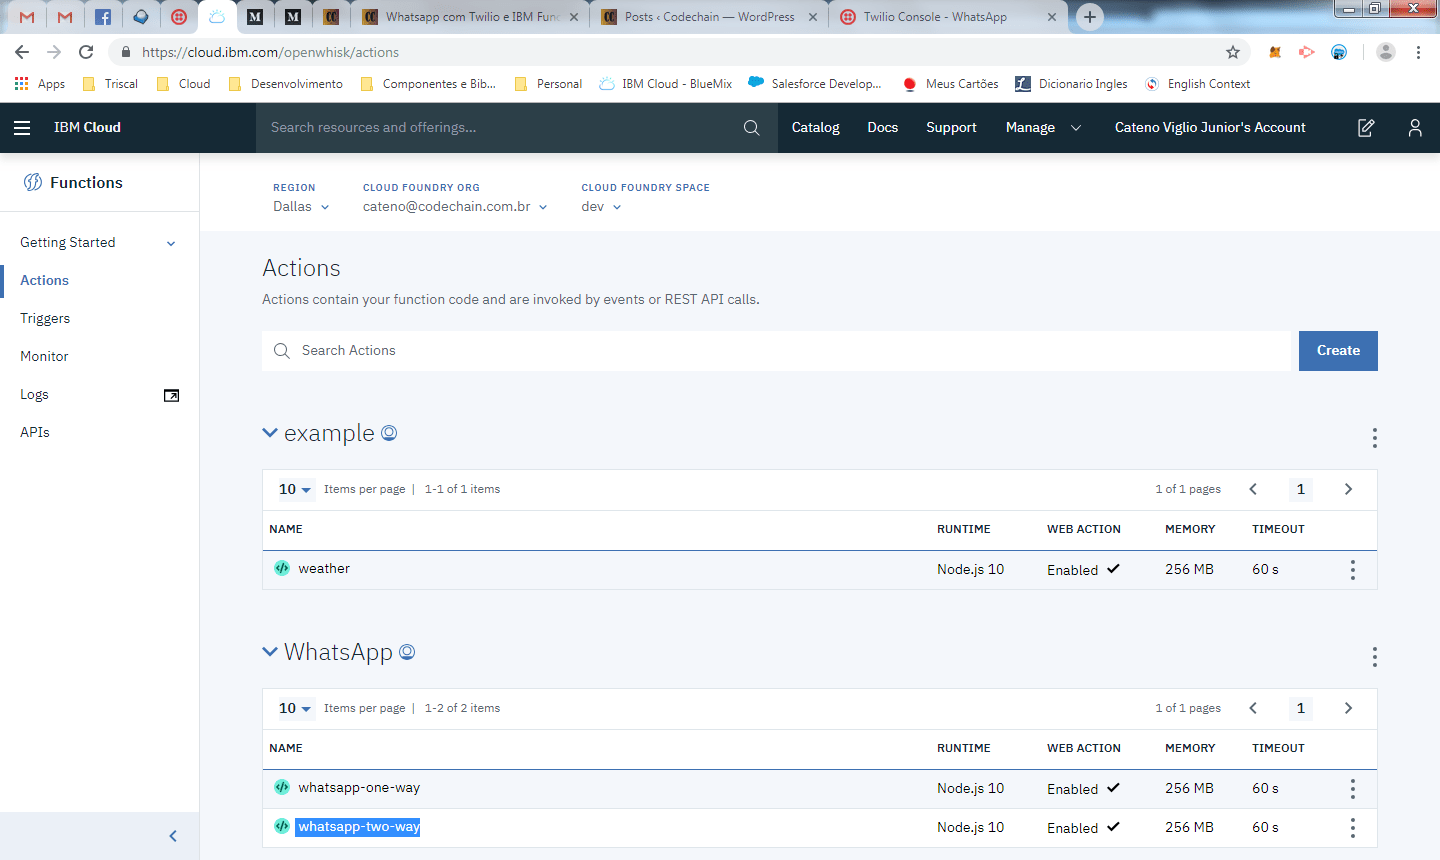Change items per page for example table
The width and height of the screenshot is (1440, 860).
(295, 489)
